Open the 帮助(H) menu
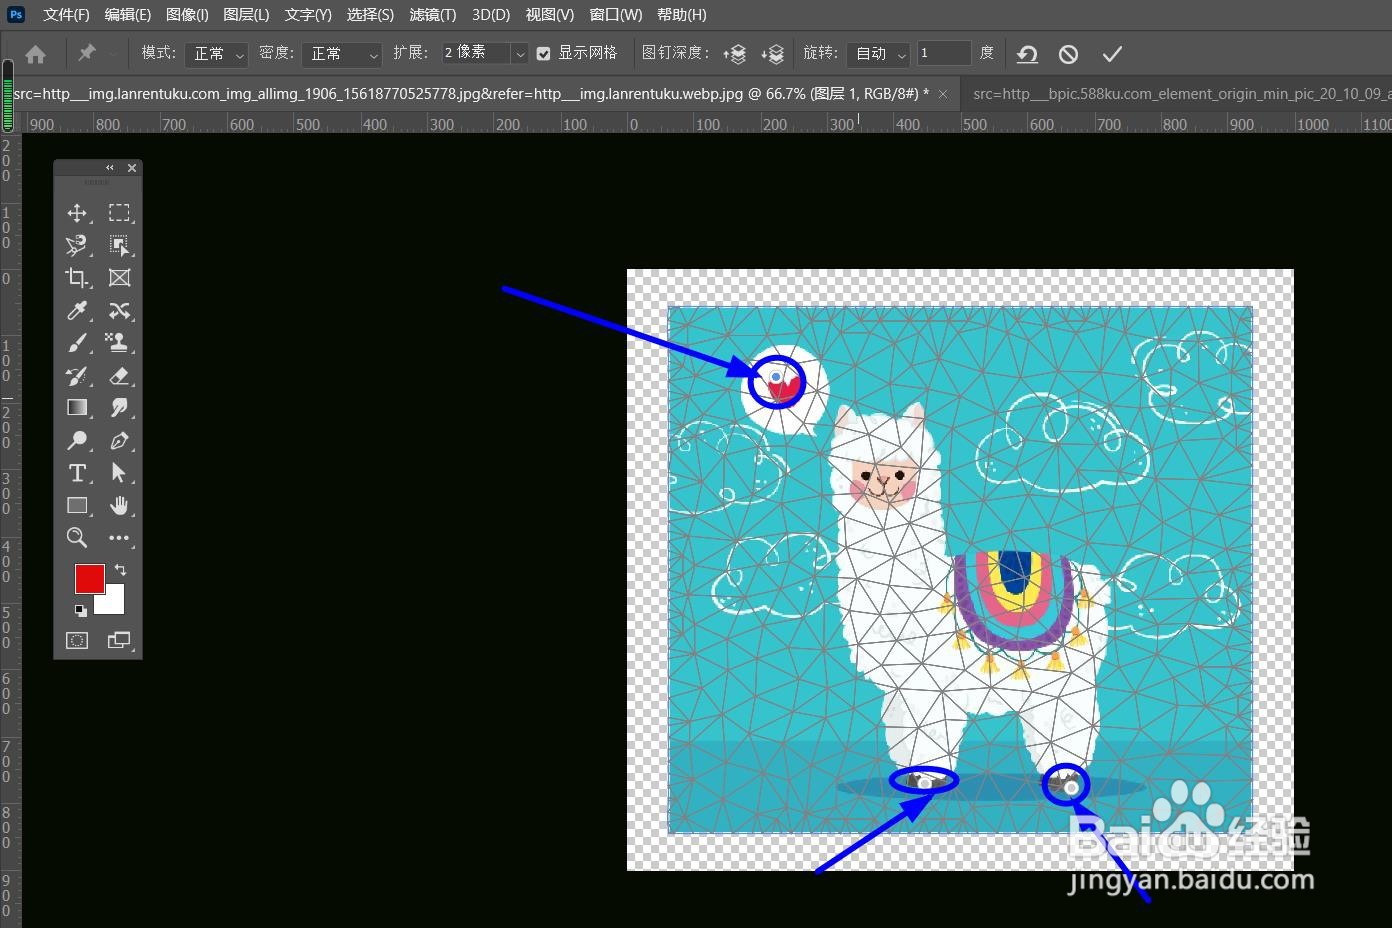 (x=682, y=14)
